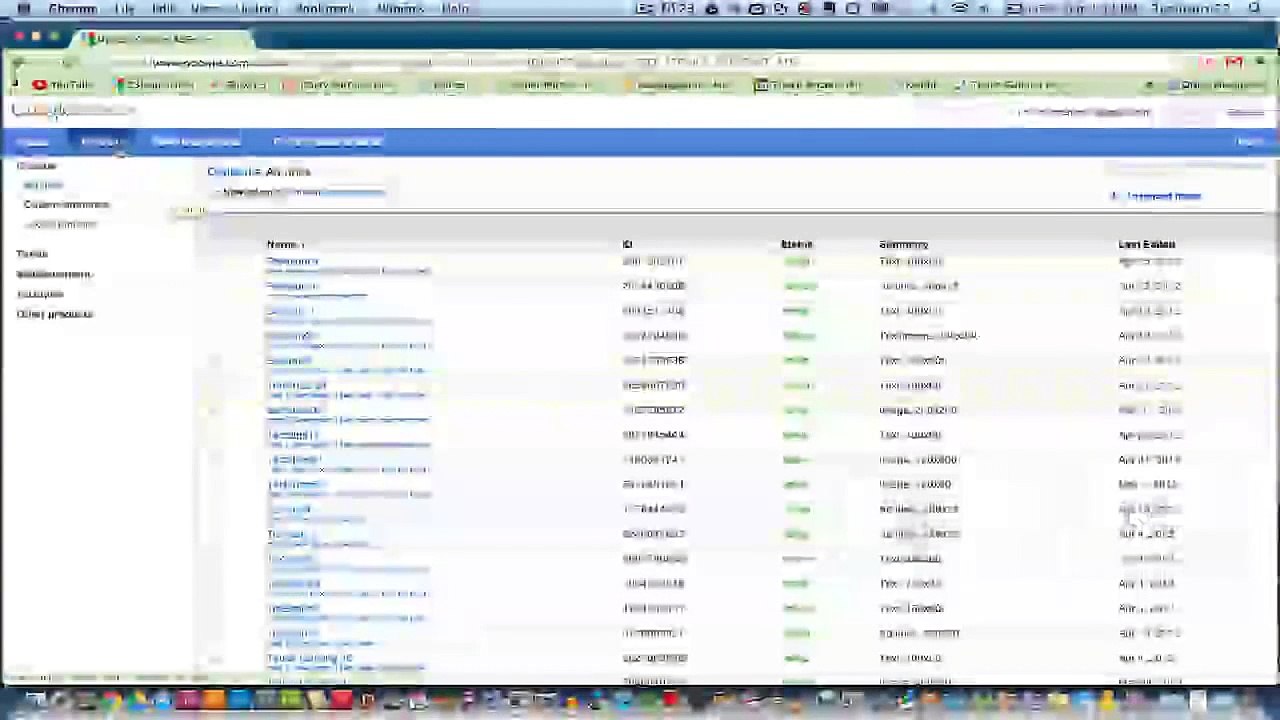Check the Wi-Fi status icon
This screenshot has width=1280, height=720.
click(x=960, y=8)
